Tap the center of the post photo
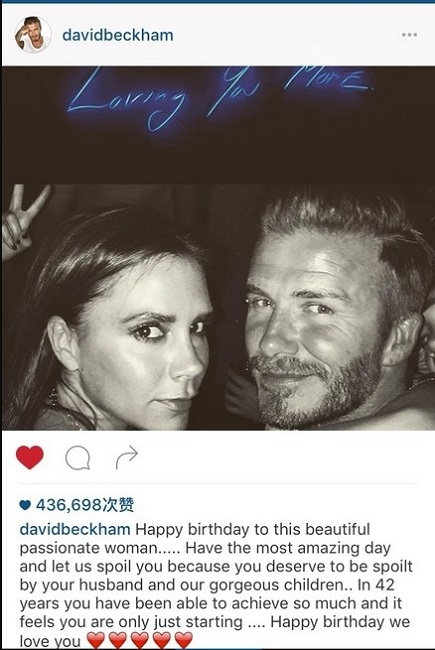This screenshot has height=650, width=435. click(219, 248)
